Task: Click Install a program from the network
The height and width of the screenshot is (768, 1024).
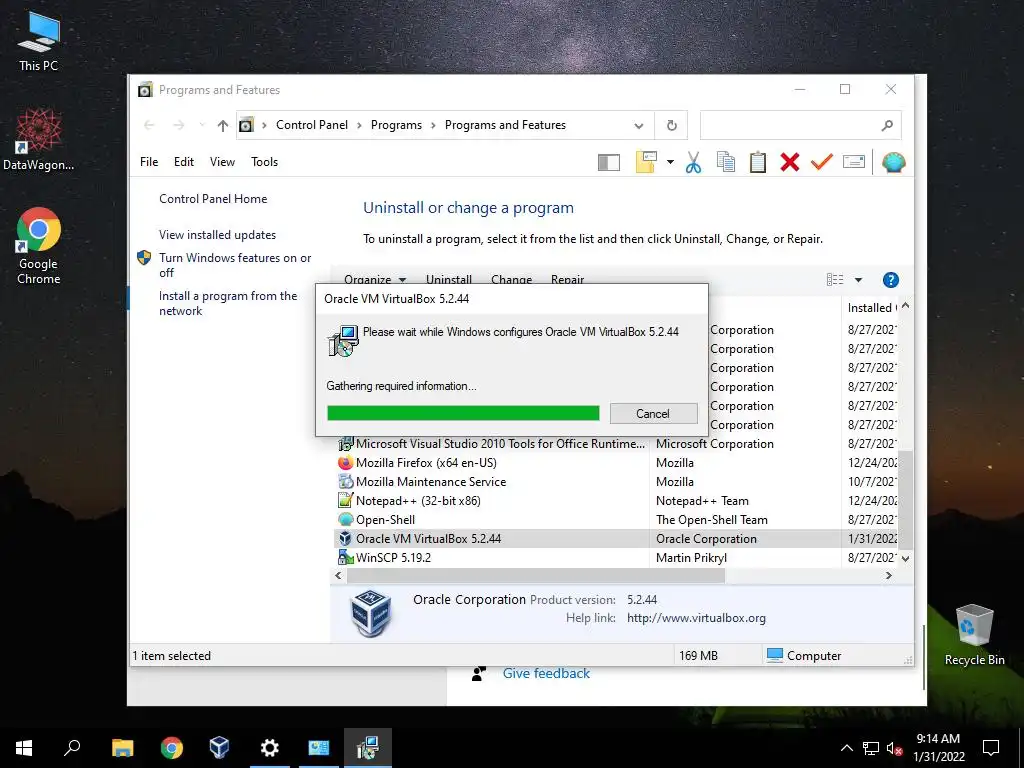Action: pyautogui.click(x=228, y=303)
